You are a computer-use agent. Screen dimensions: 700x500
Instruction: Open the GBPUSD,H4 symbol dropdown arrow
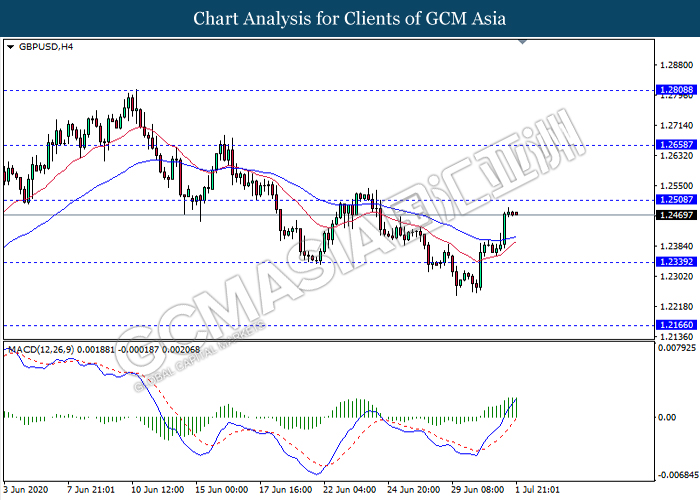(11, 47)
